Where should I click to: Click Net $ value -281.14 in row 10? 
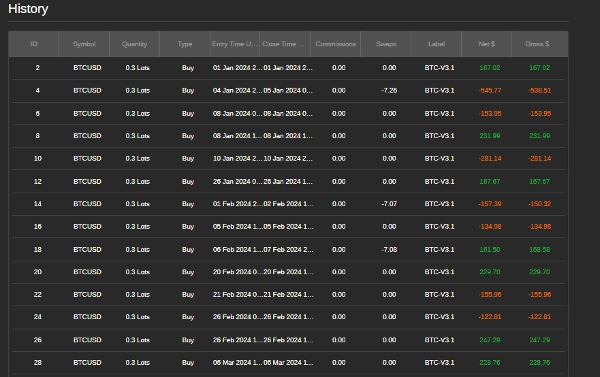pos(490,158)
